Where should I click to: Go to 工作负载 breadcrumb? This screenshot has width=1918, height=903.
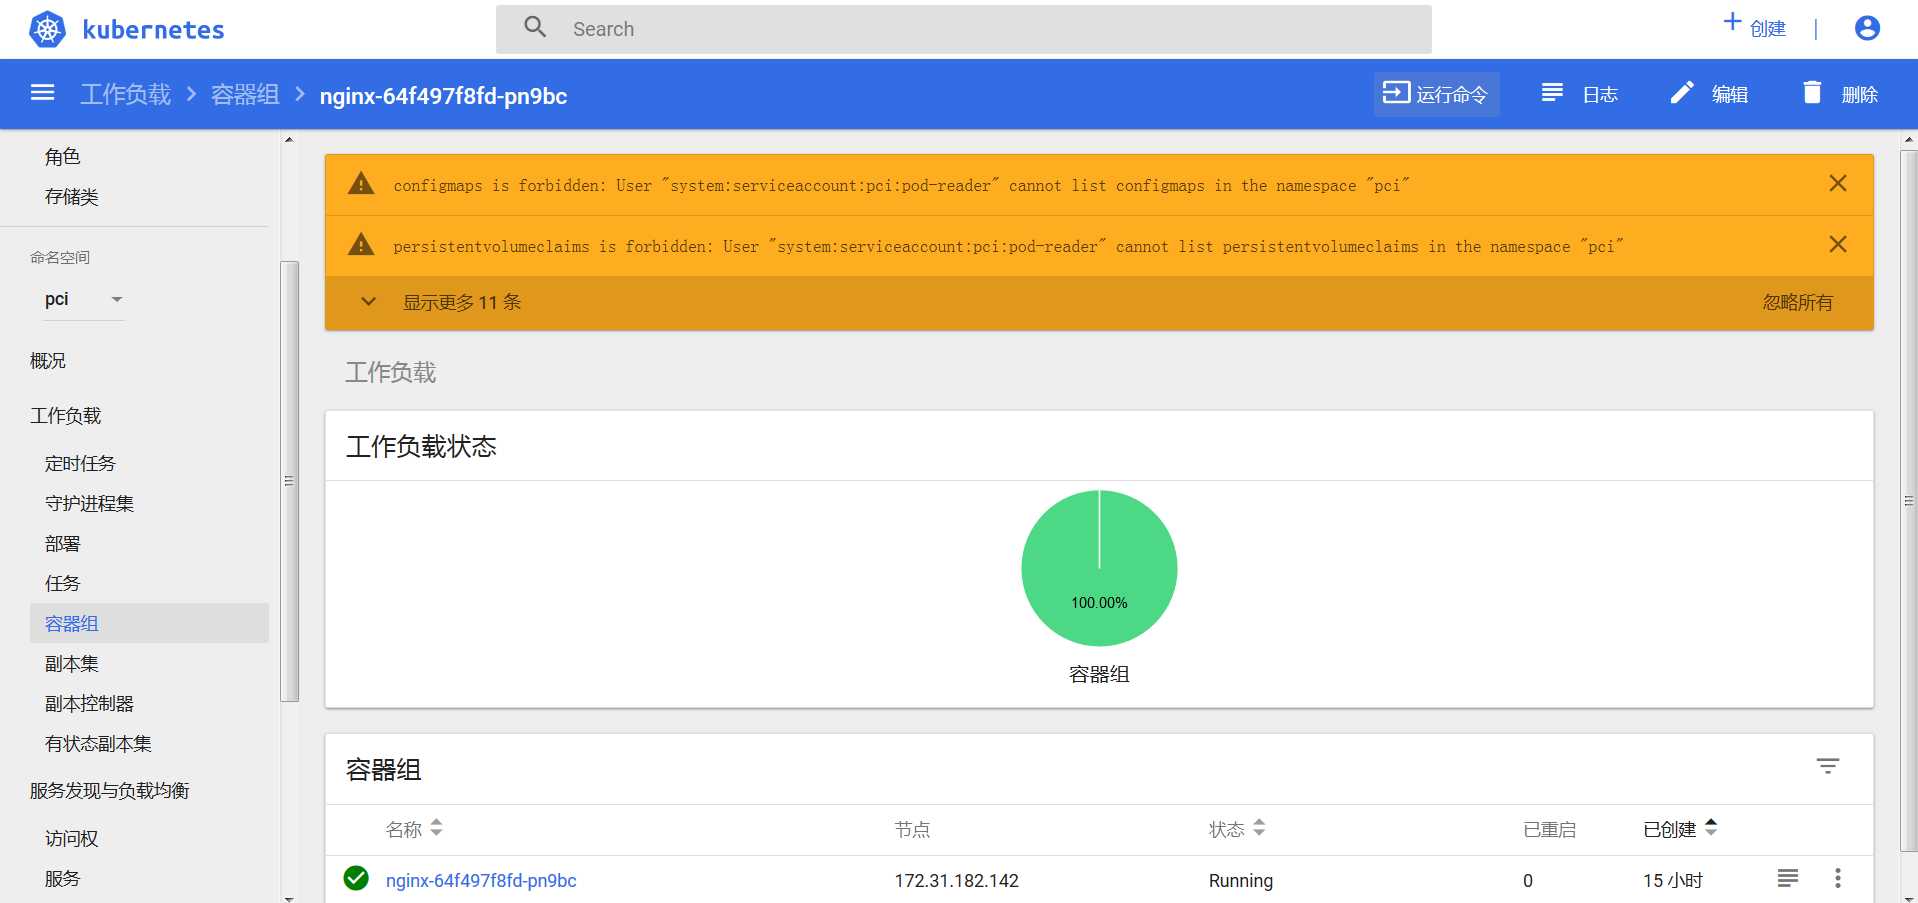click(125, 94)
